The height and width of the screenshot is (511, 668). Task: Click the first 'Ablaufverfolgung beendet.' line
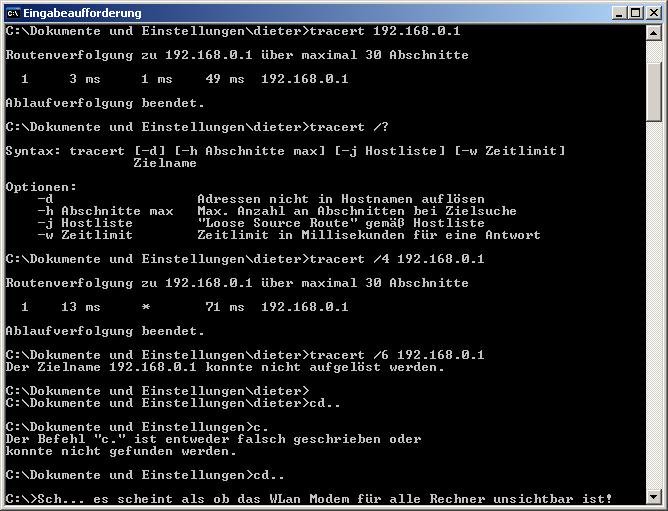pos(105,103)
